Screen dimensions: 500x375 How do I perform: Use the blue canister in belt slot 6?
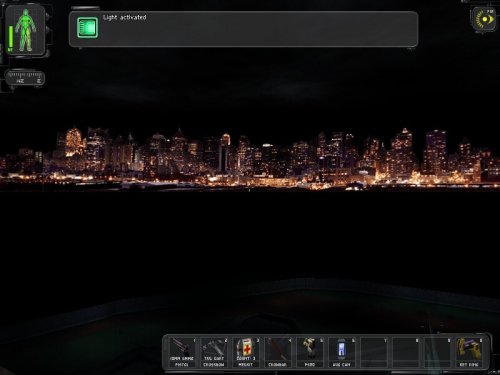(x=342, y=352)
